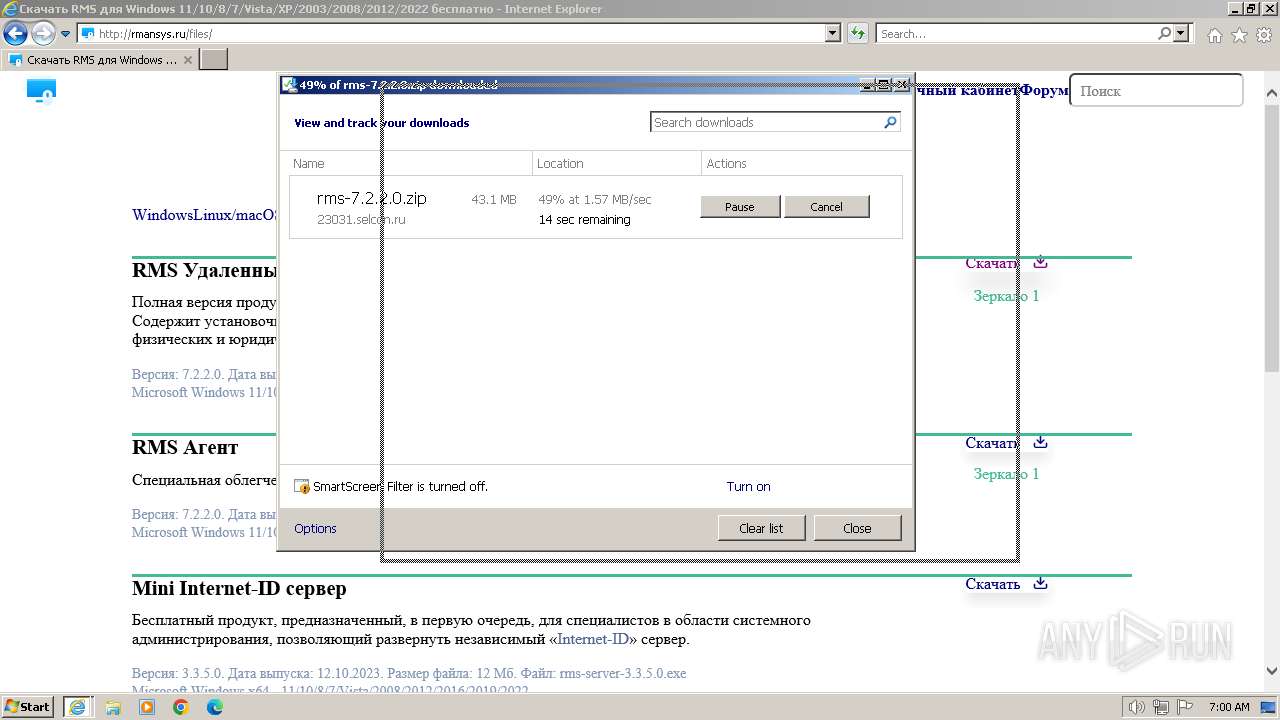Go back with the IE Back arrow
Screen dimensions: 1280x720
(x=15, y=34)
